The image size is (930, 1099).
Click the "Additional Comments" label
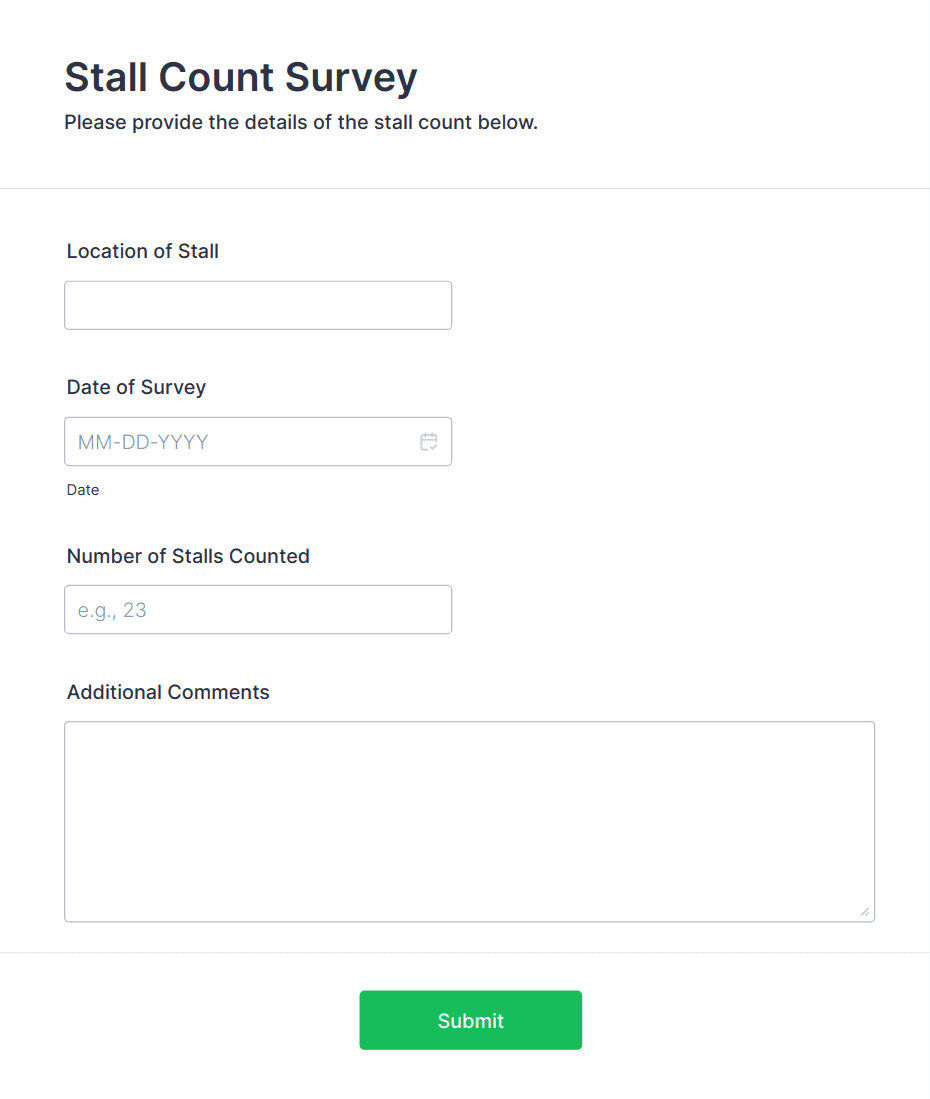pyautogui.click(x=168, y=693)
